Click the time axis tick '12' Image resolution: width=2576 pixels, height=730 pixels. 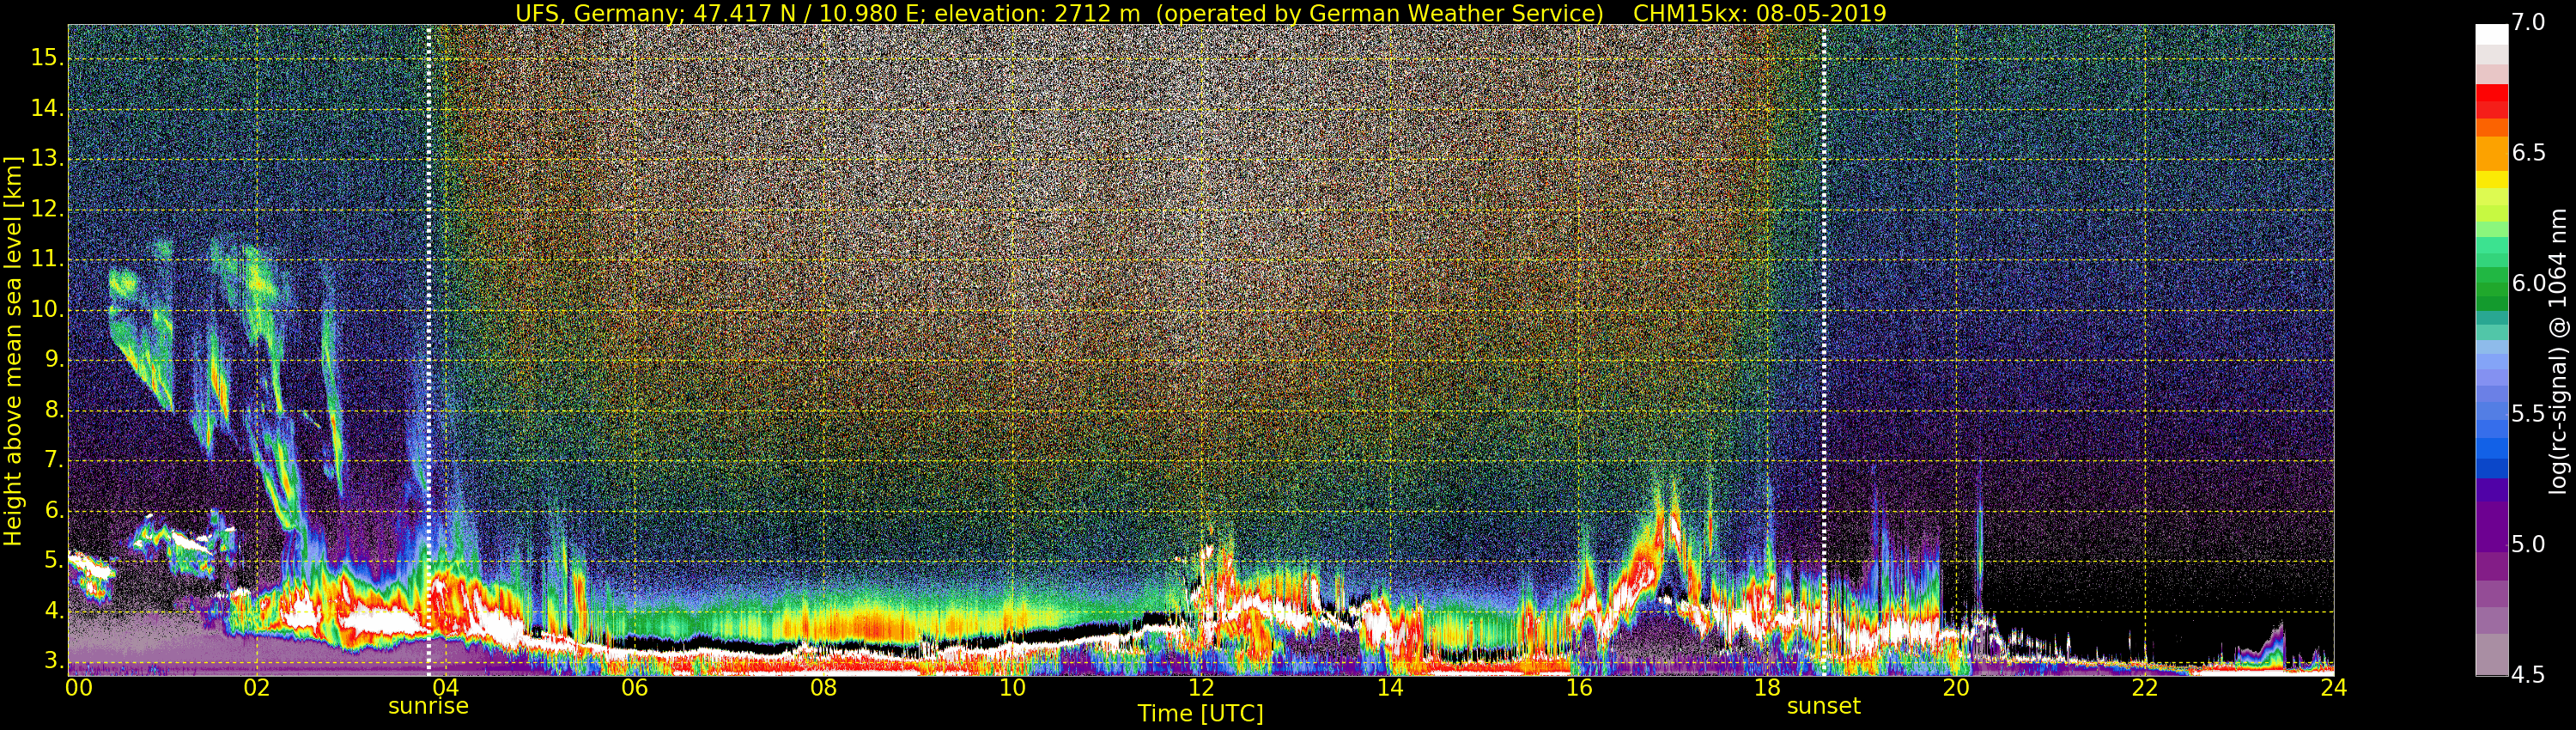1201,687
